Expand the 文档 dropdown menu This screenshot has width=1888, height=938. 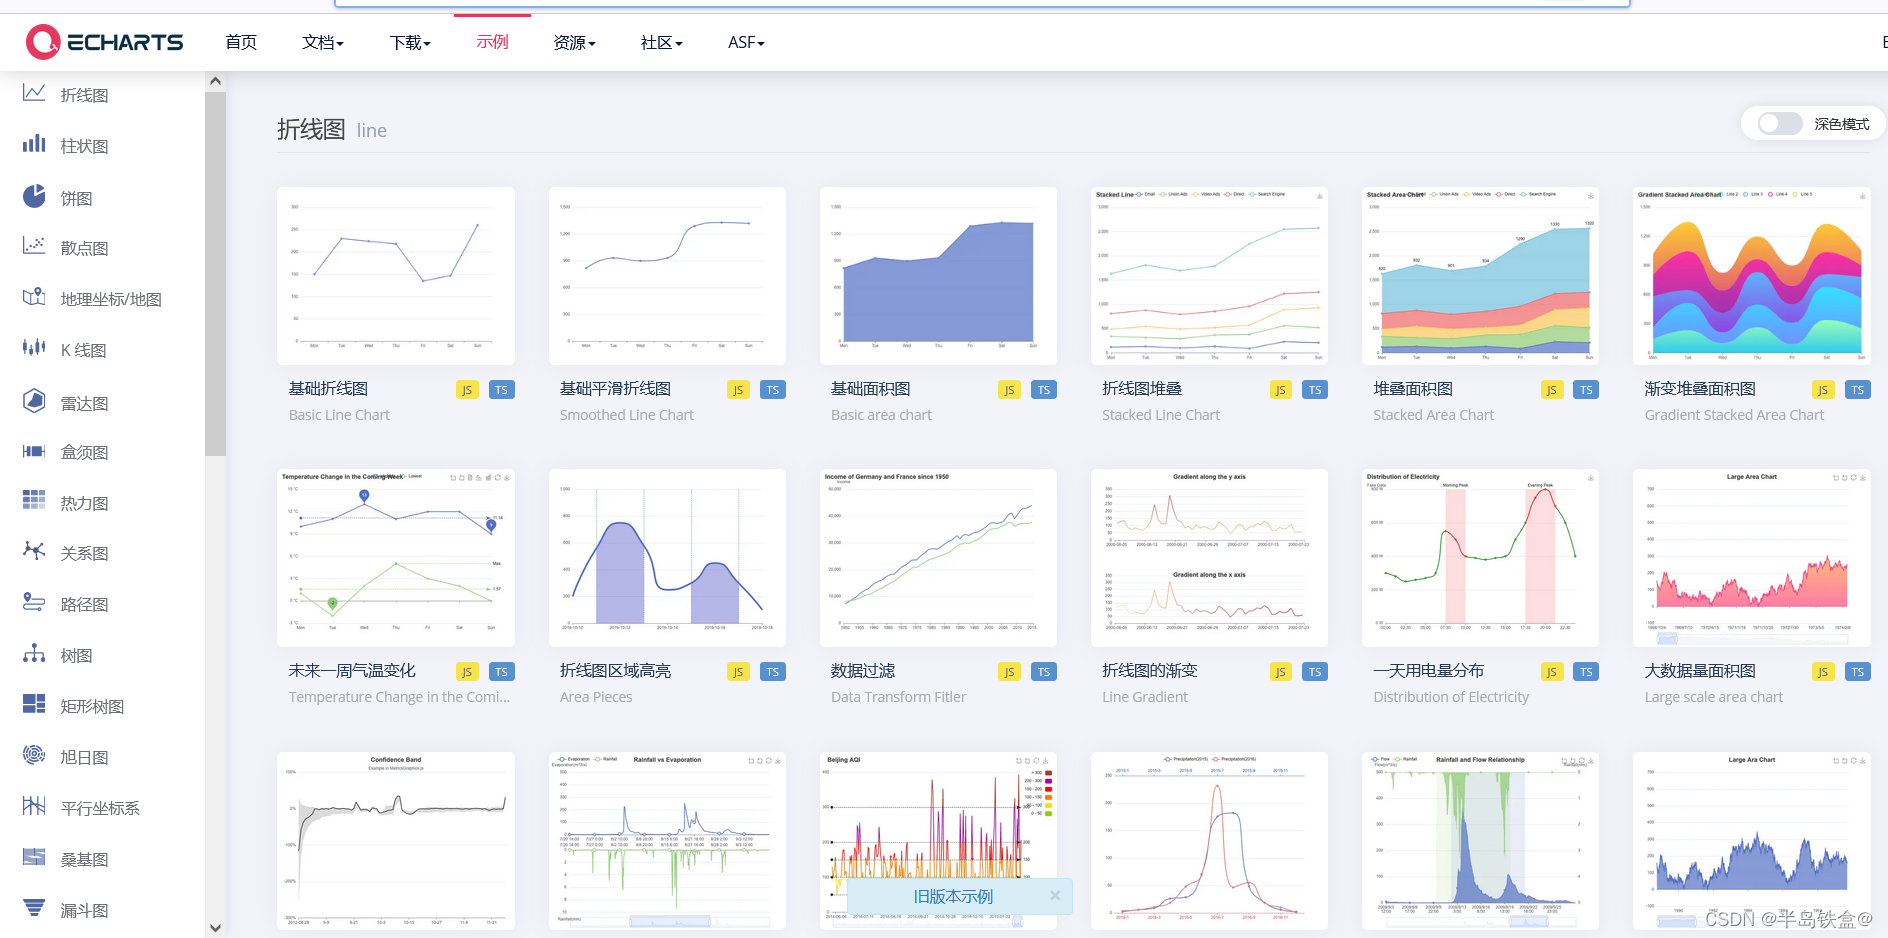(x=323, y=42)
